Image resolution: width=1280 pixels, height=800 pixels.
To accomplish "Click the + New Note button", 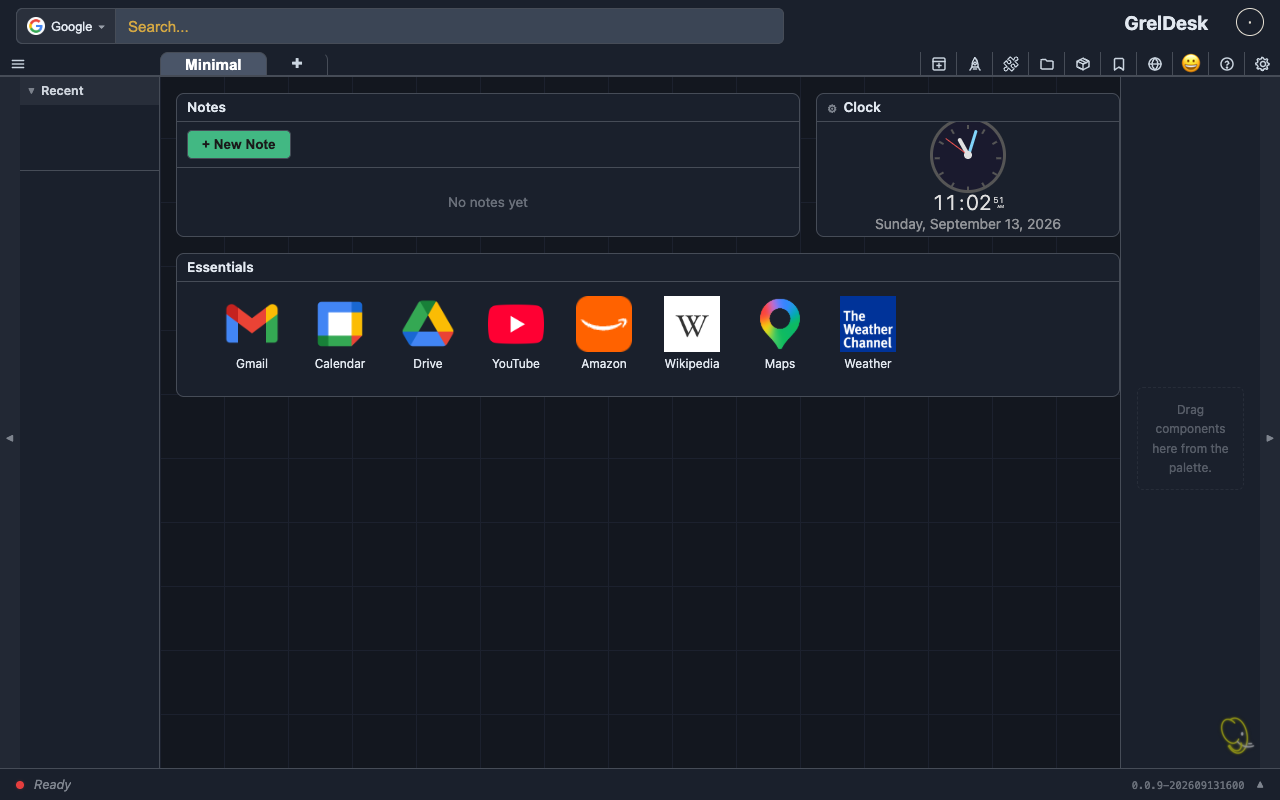I will [239, 144].
